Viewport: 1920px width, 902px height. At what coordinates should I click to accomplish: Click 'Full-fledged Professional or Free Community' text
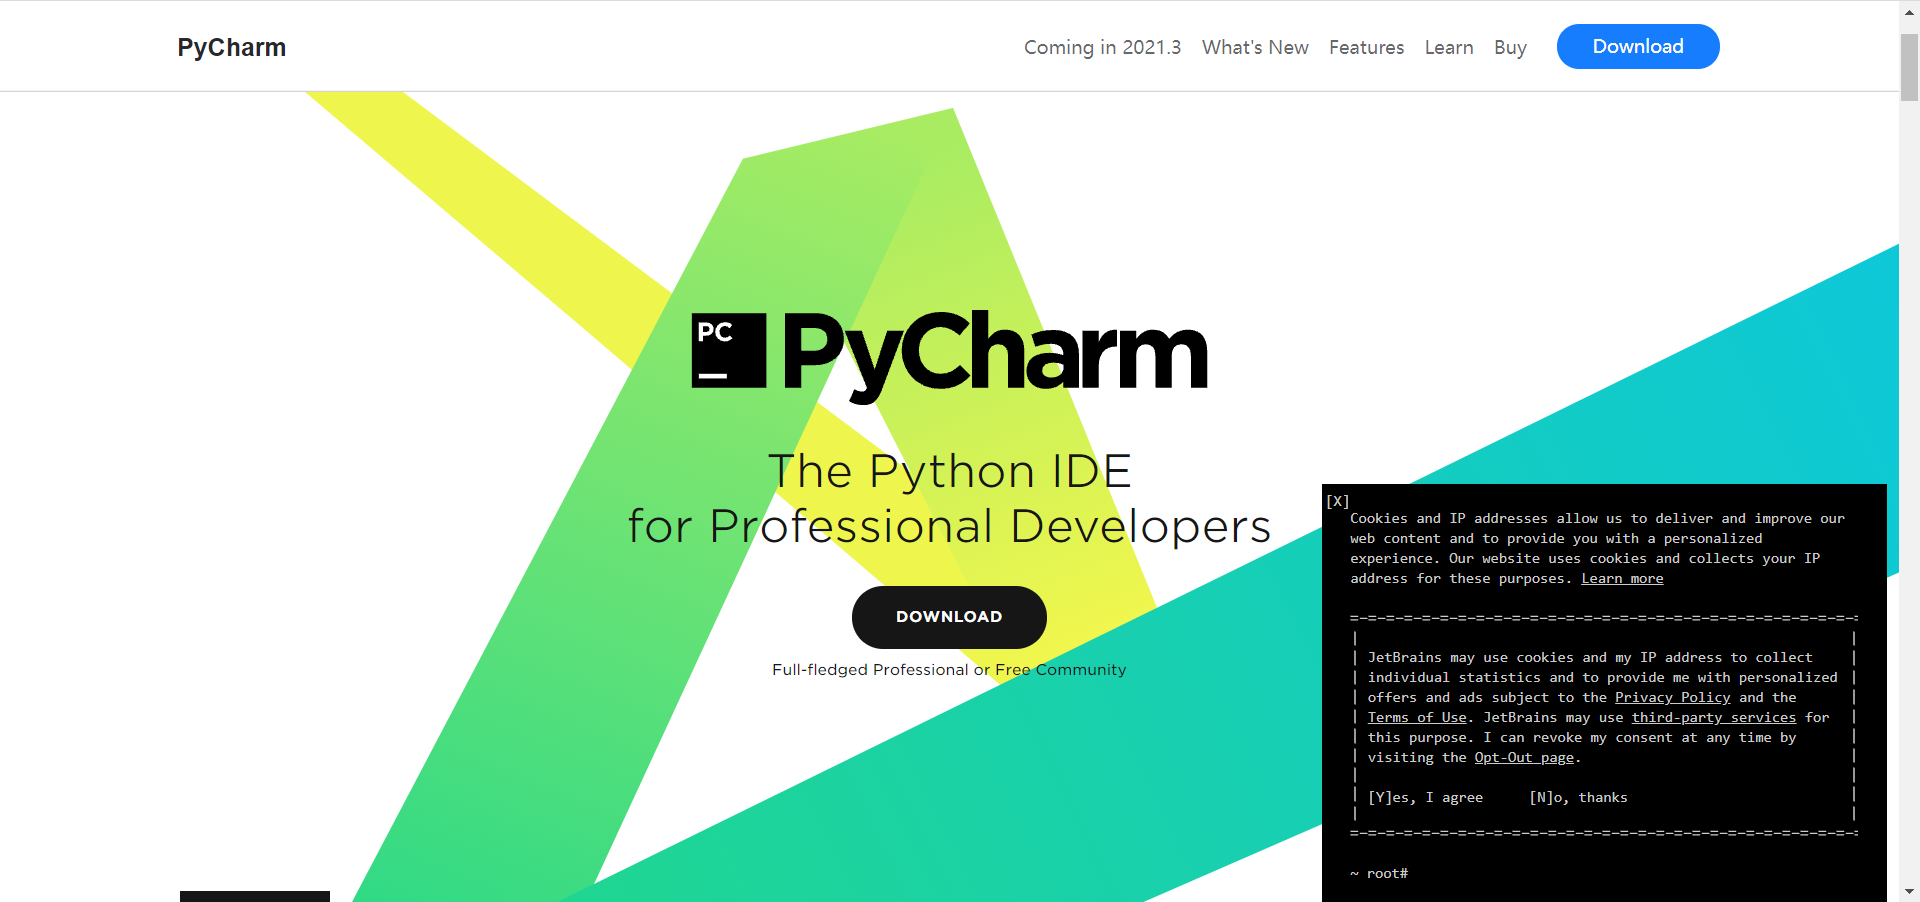pos(949,670)
